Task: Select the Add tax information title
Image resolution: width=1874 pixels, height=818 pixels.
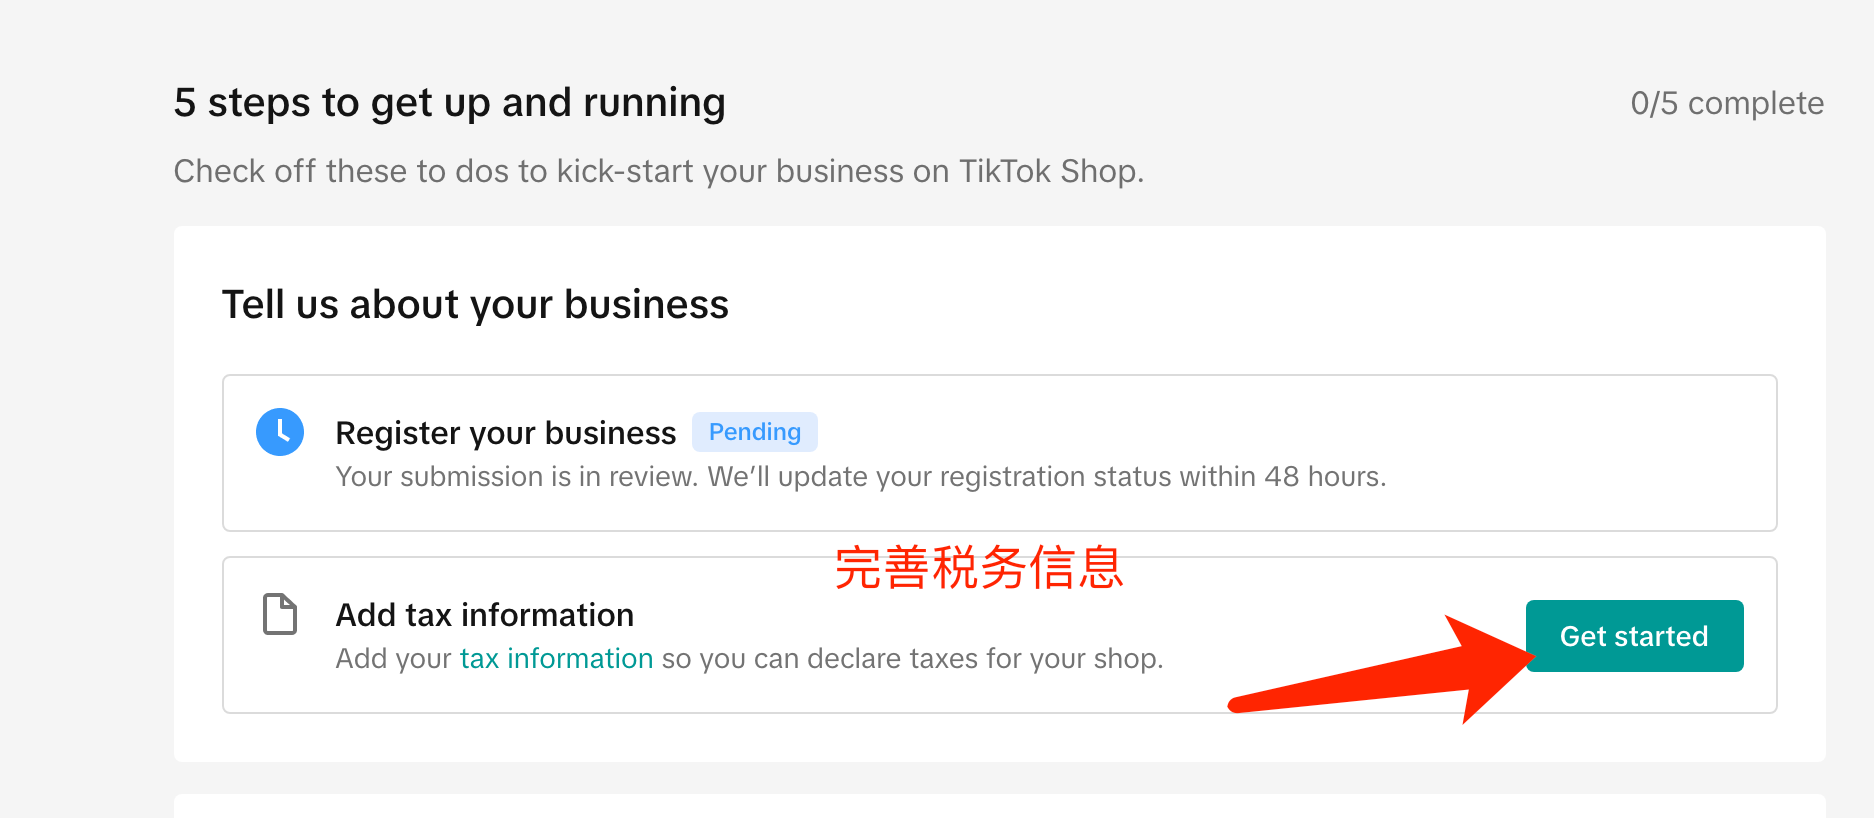Action: 485,615
